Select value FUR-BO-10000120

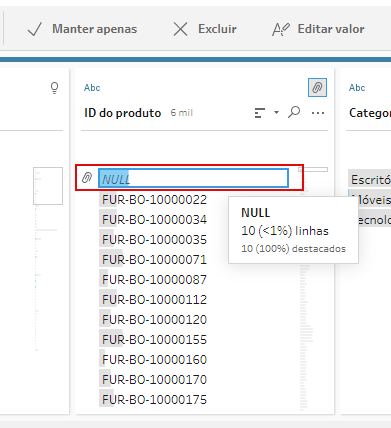coord(154,320)
